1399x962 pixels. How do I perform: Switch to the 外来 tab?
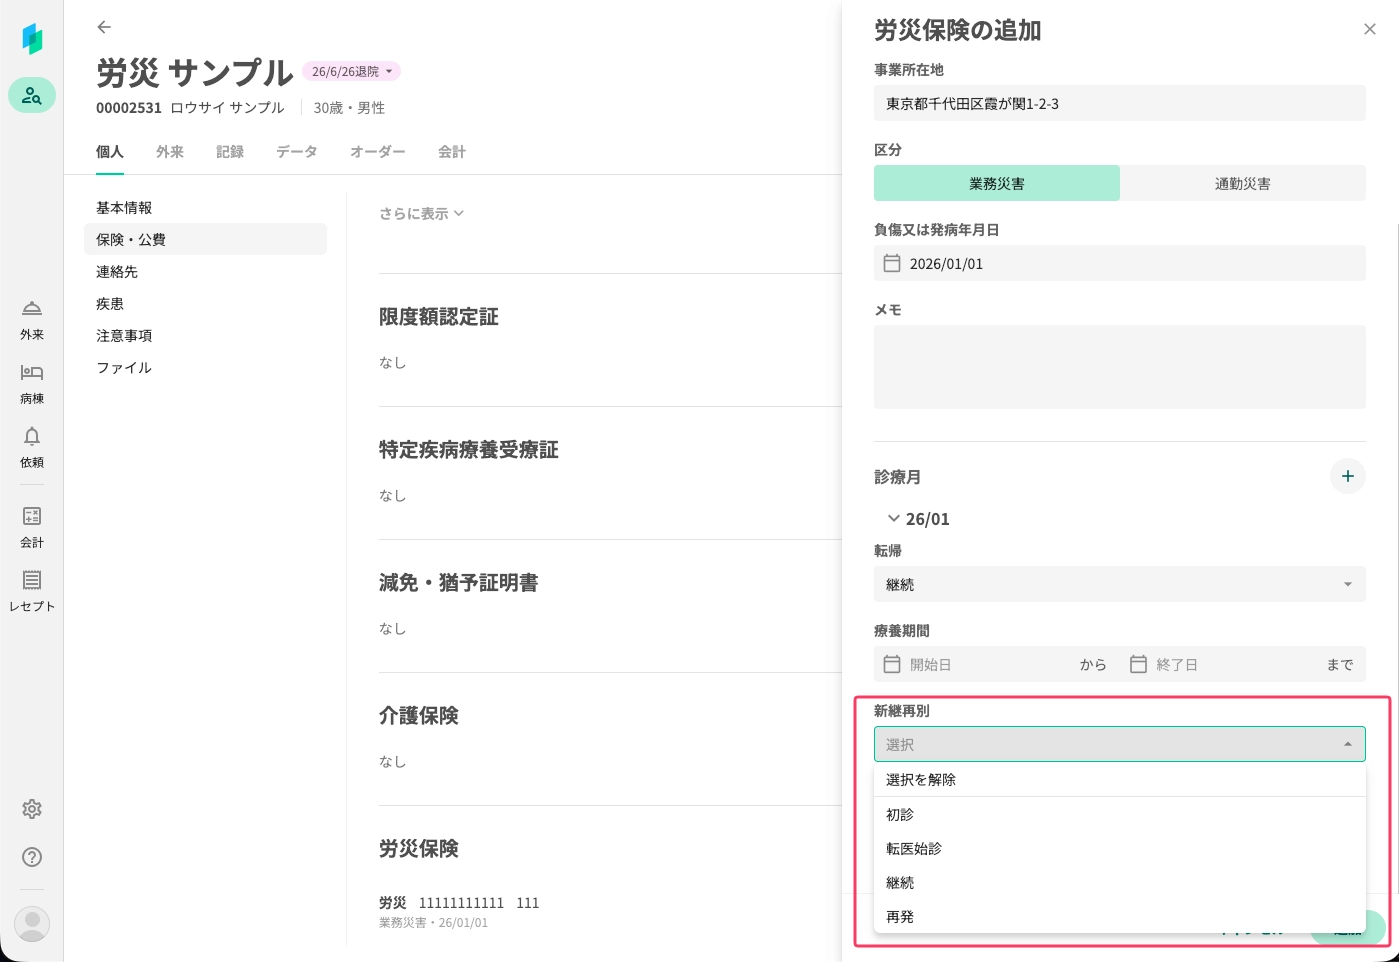(170, 152)
